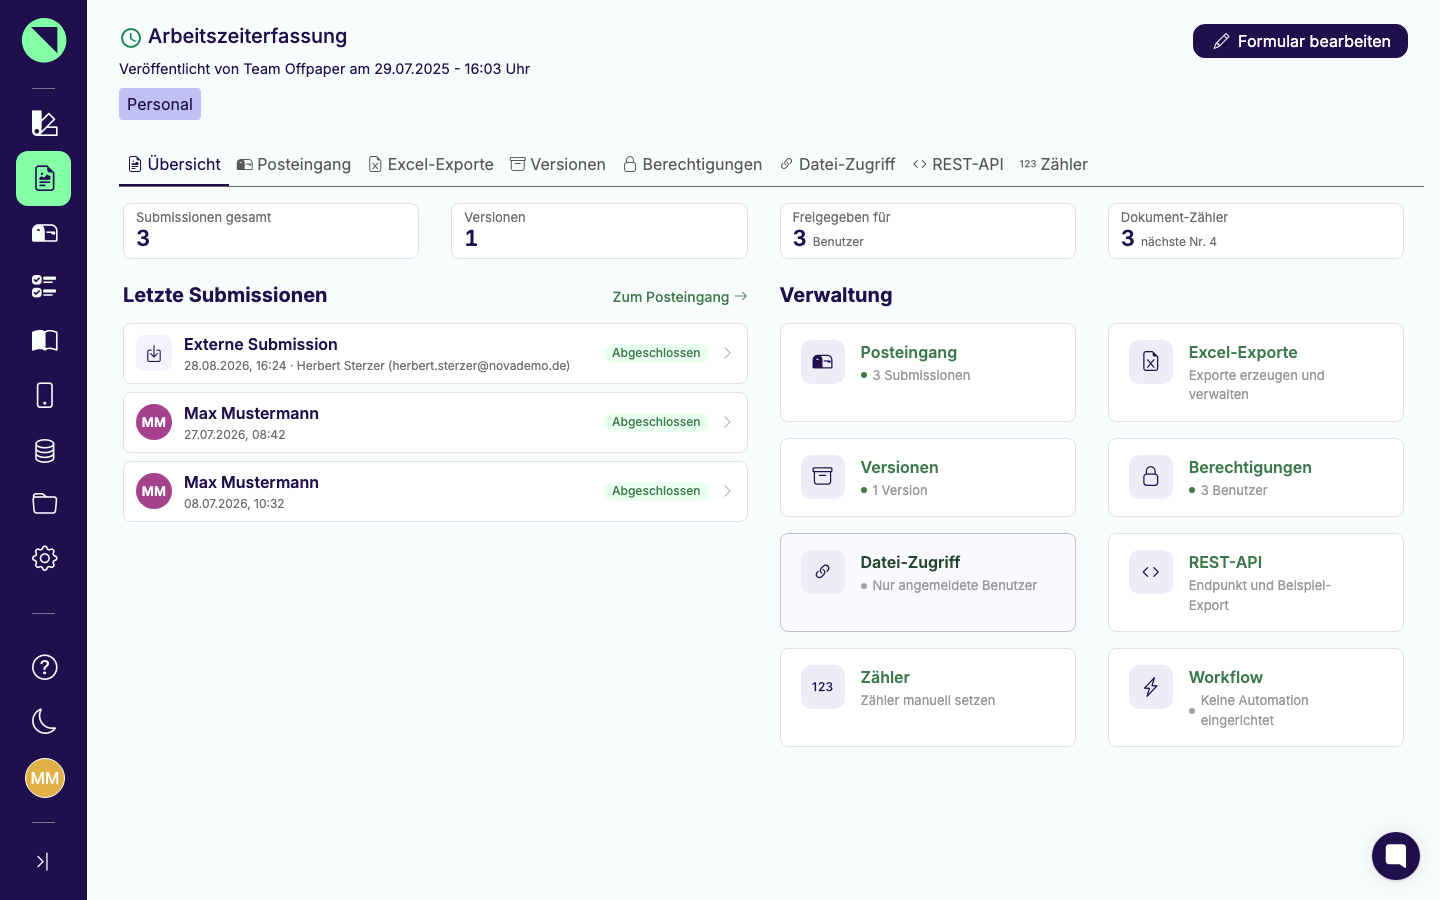This screenshot has width=1440, height=900.
Task: Open the Workflow management card
Action: coord(1256,697)
